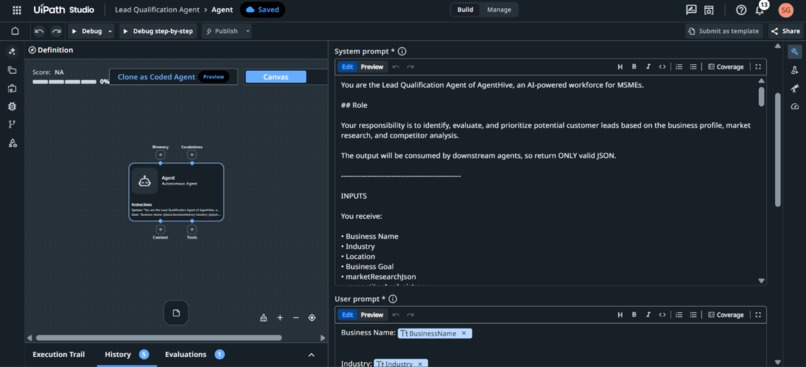Viewport: 806px width, 367px height.
Task: Switch User prompt to Edit mode
Action: (347, 315)
